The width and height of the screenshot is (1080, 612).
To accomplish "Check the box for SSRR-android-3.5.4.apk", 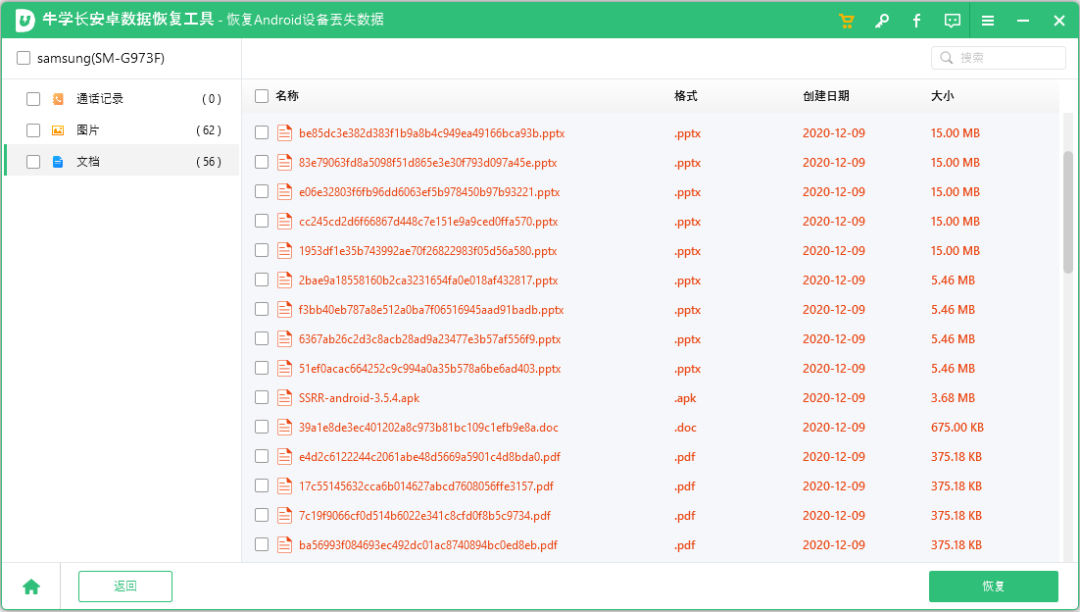I will pyautogui.click(x=262, y=398).
